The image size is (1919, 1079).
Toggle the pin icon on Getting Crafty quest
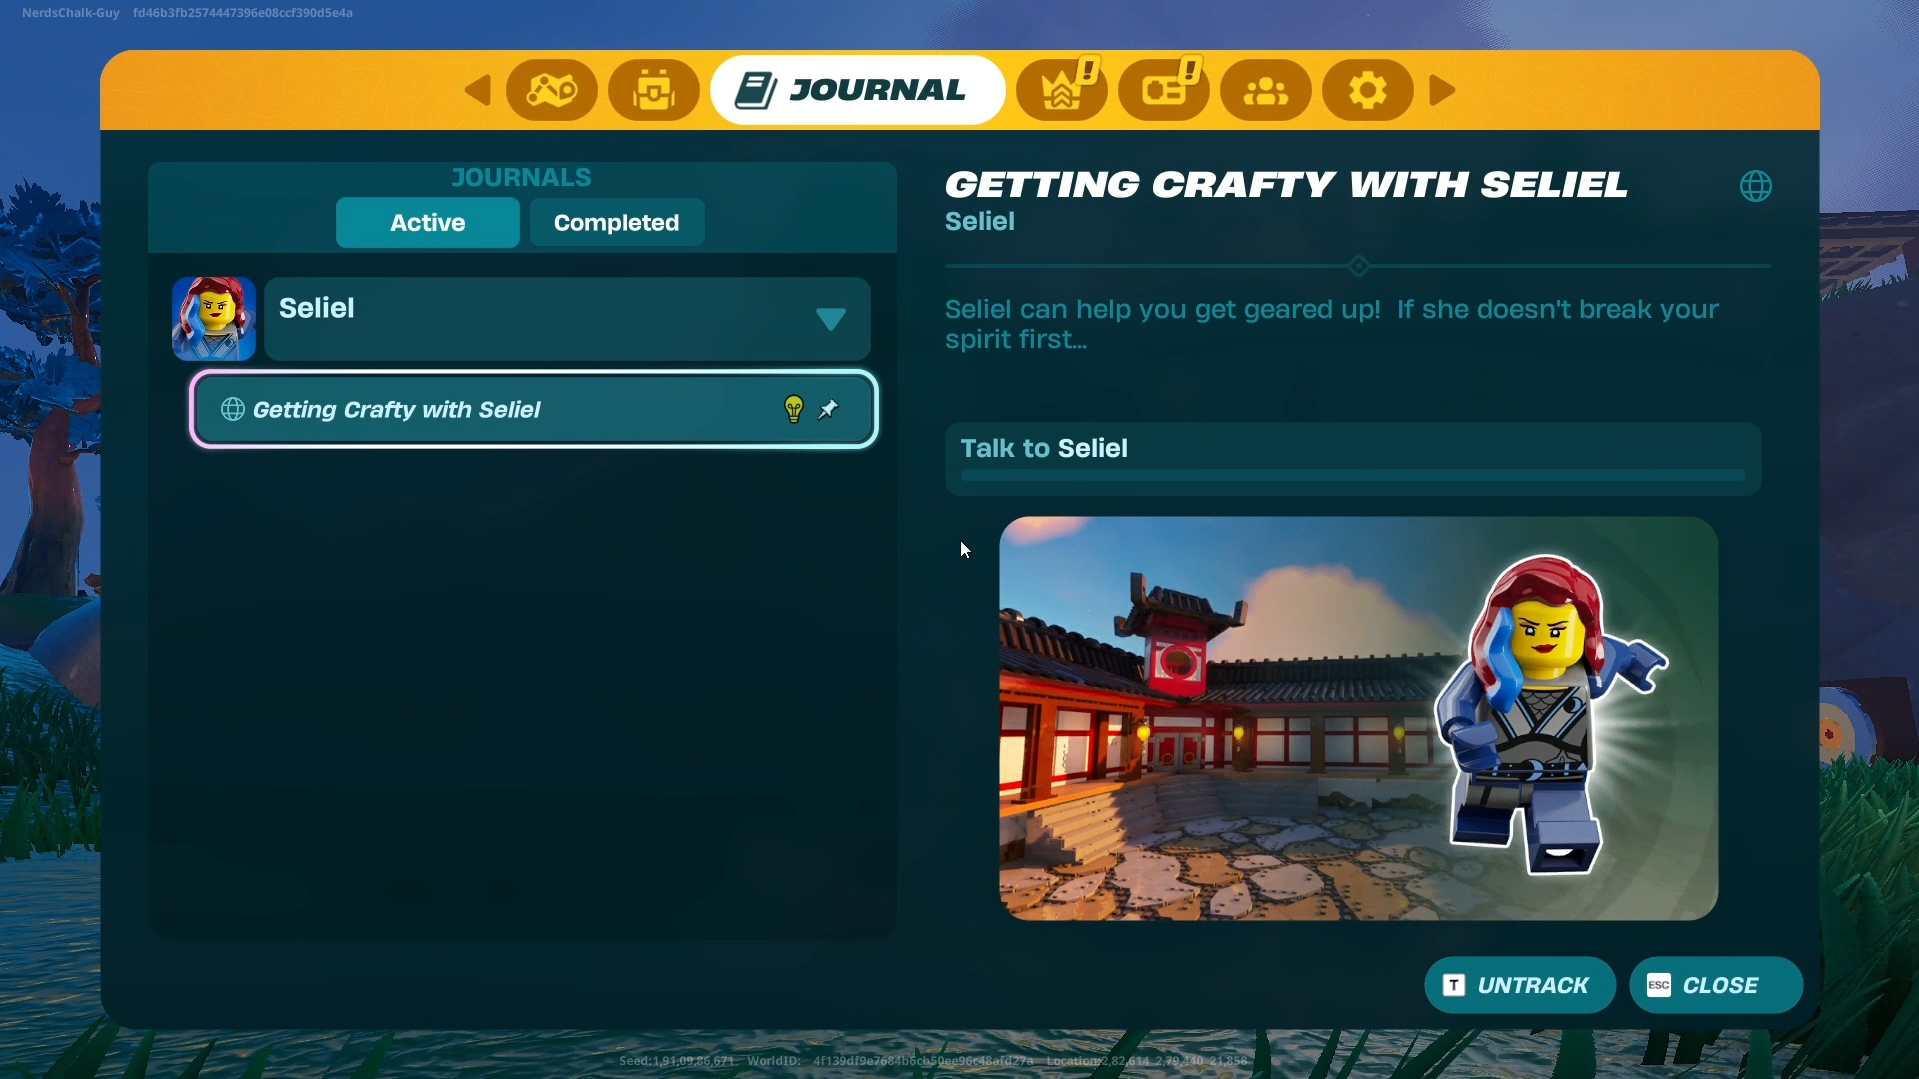click(829, 409)
